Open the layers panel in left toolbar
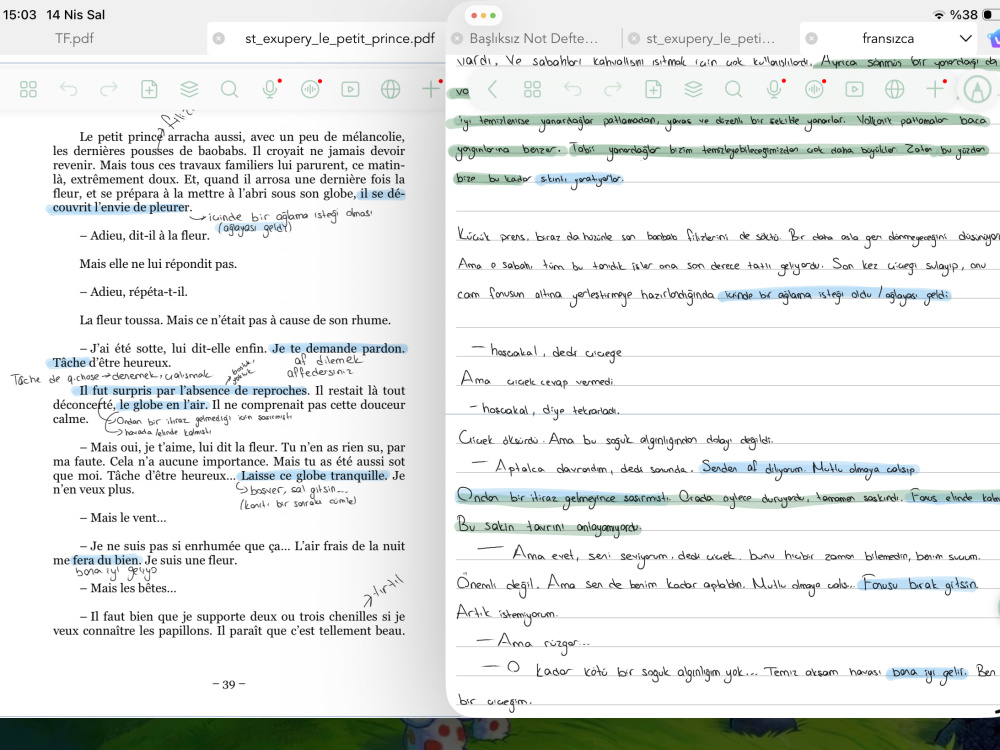The width and height of the screenshot is (1000, 750). pos(189,89)
